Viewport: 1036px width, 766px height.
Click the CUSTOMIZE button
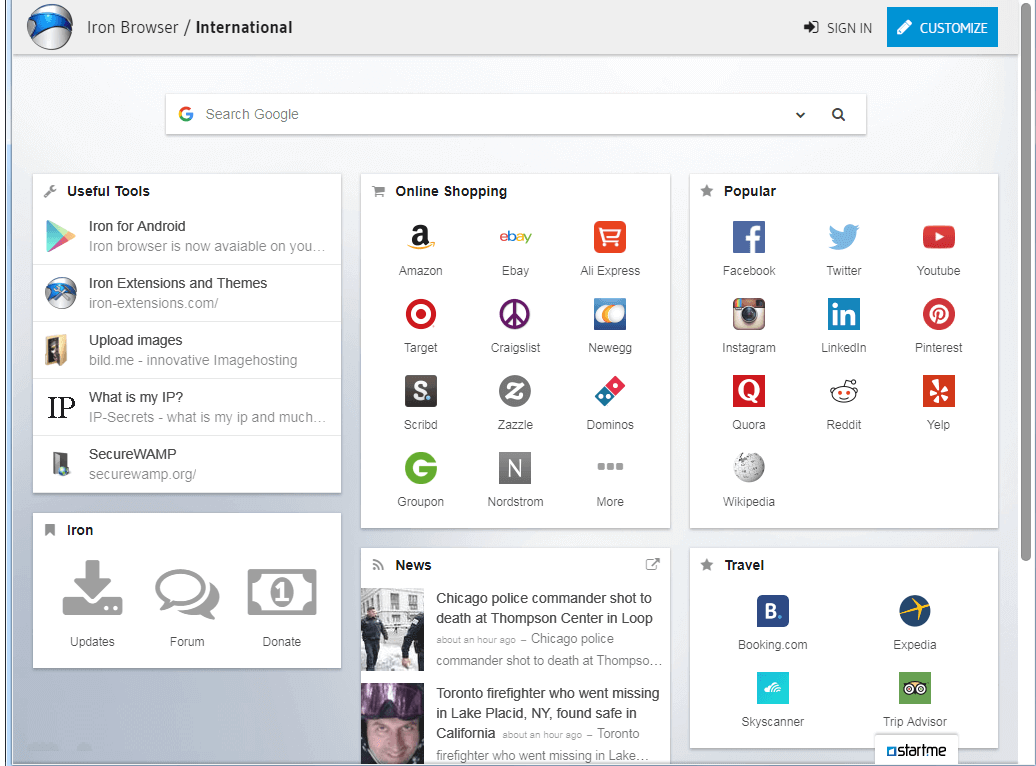[942, 27]
